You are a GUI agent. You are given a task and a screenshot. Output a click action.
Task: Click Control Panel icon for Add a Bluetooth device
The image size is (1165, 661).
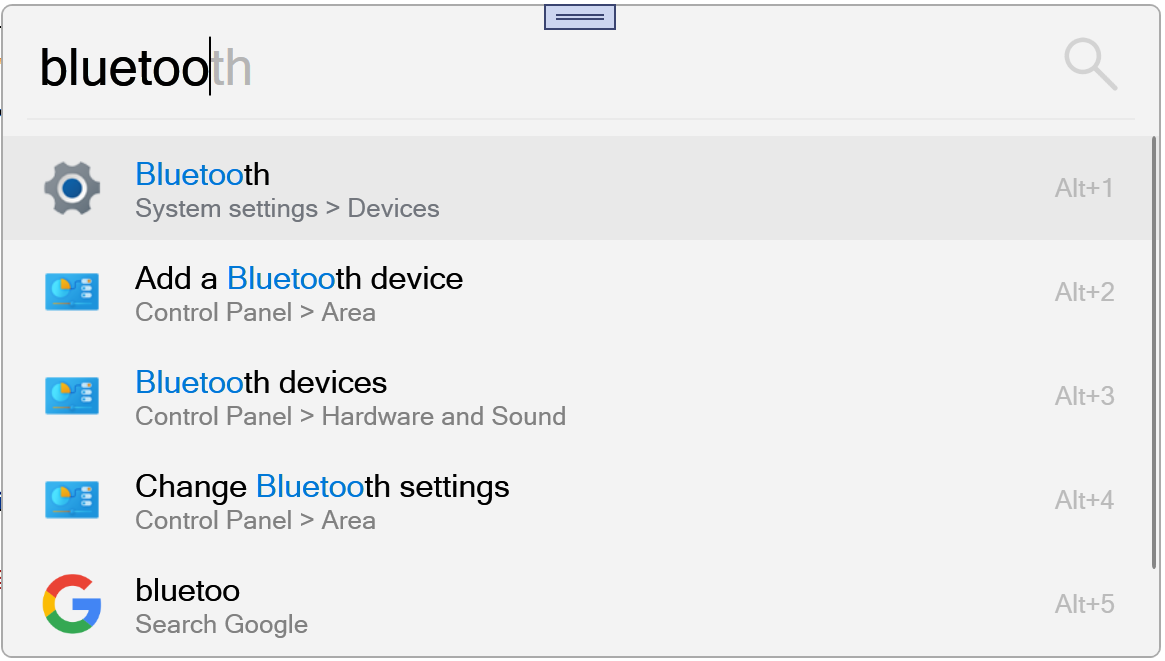pos(72,292)
